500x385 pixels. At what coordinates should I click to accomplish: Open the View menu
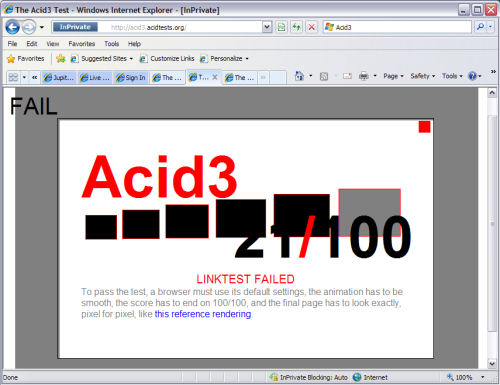[53, 44]
